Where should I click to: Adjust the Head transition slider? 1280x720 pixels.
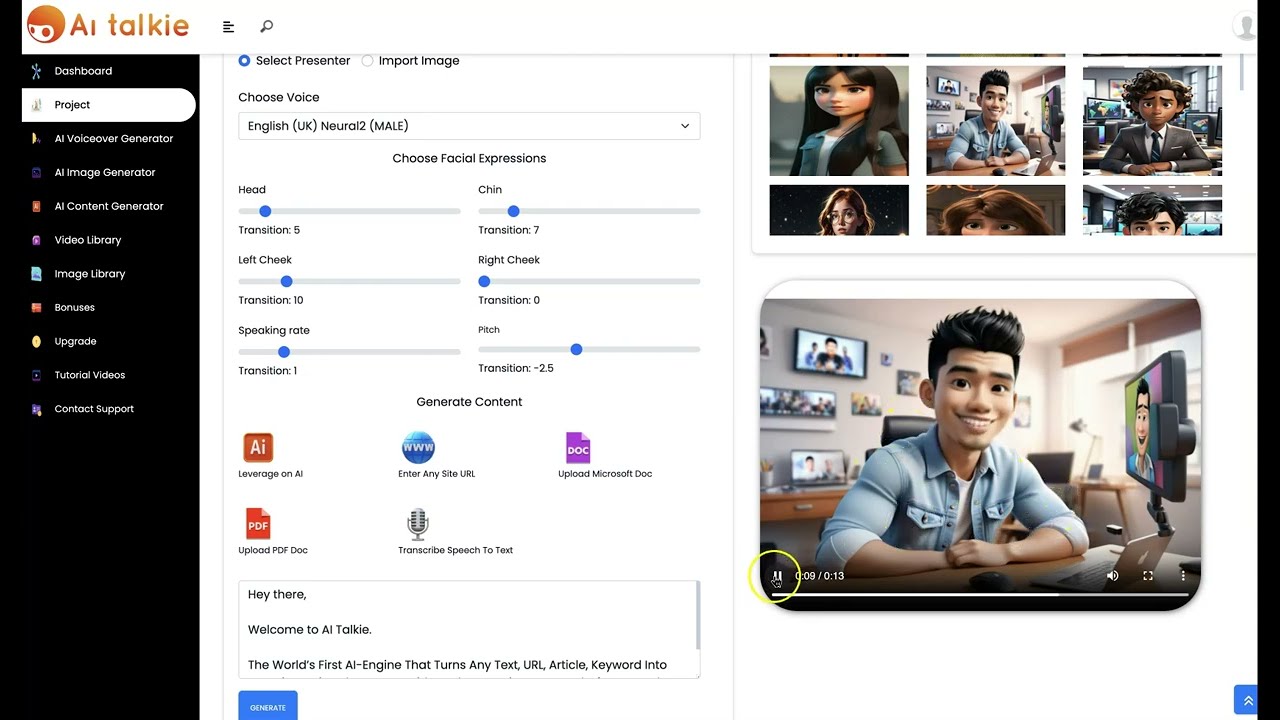tap(349, 211)
